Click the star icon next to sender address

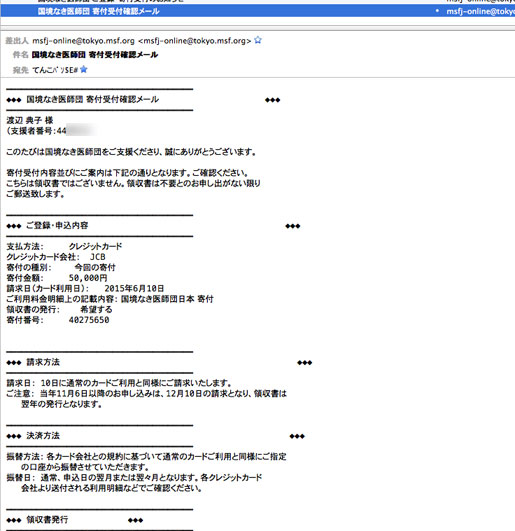(x=258, y=40)
